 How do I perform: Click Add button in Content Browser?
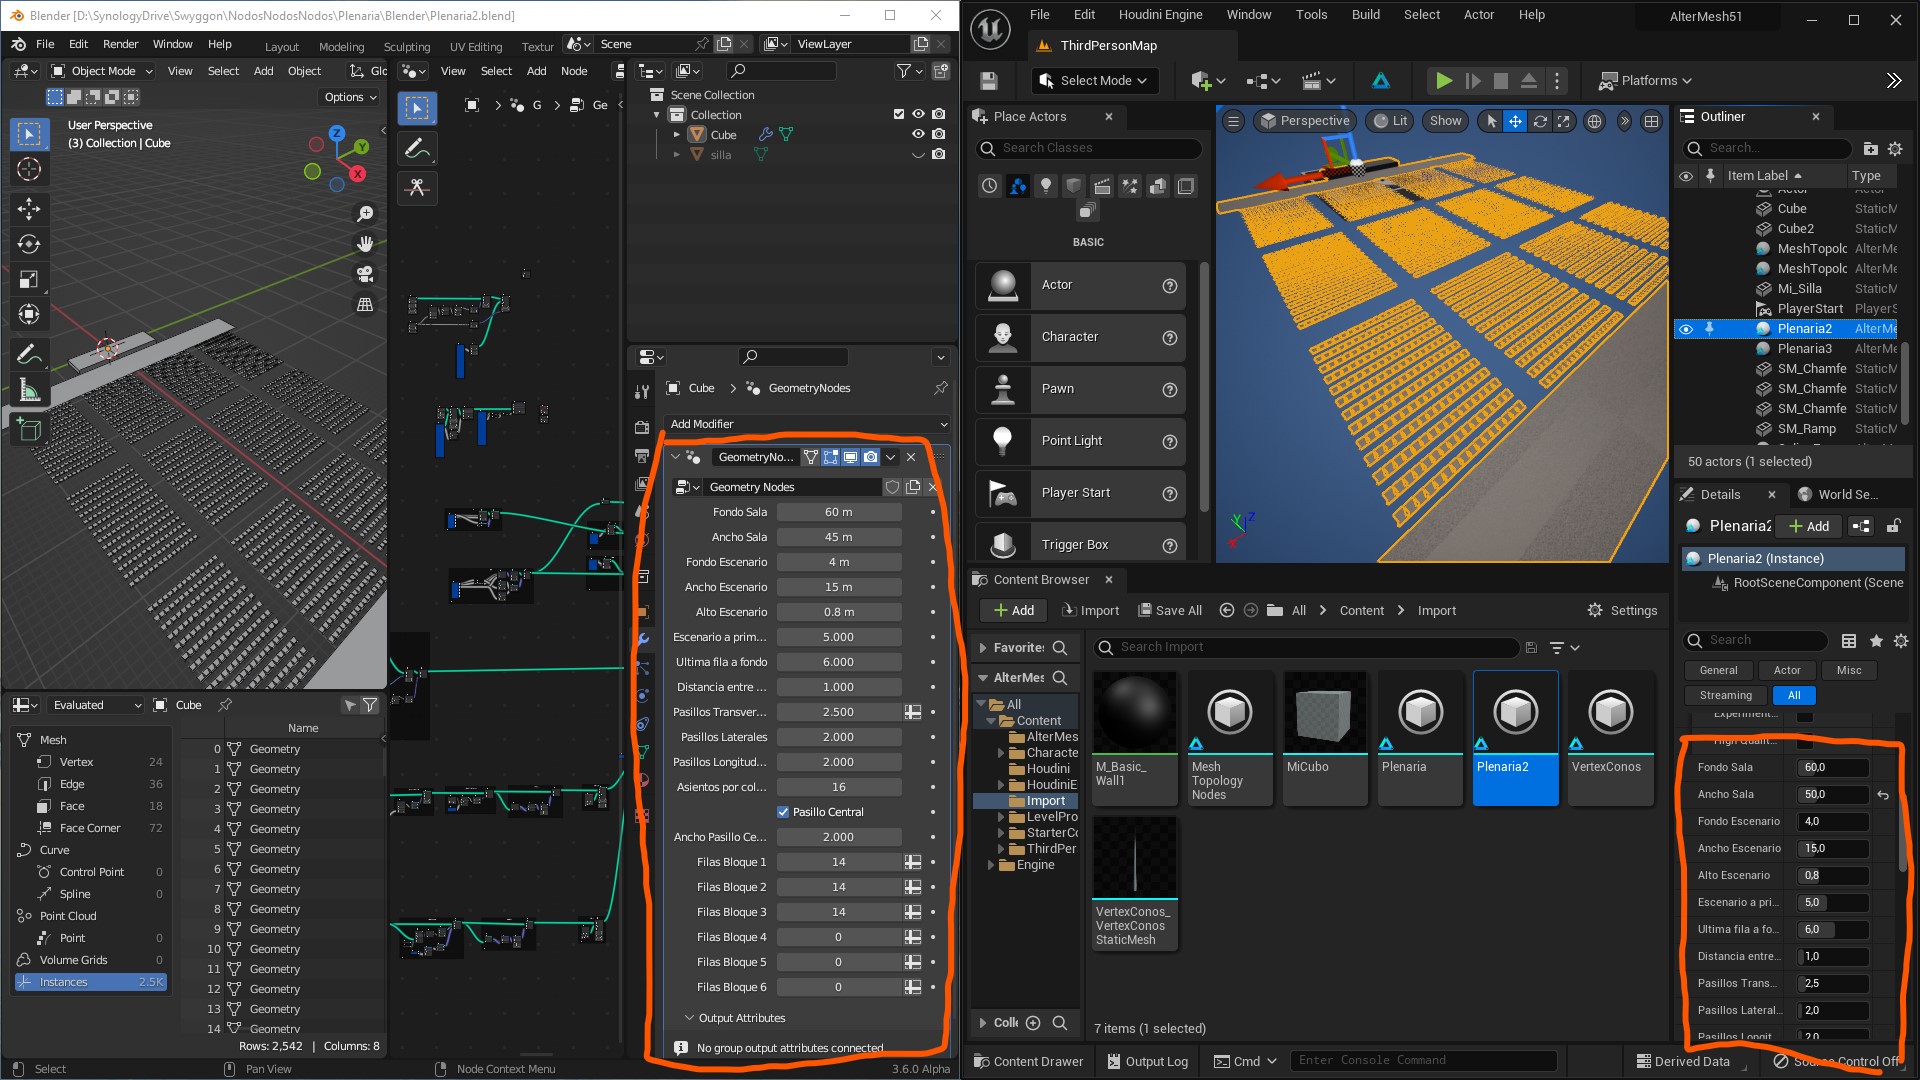1013,610
